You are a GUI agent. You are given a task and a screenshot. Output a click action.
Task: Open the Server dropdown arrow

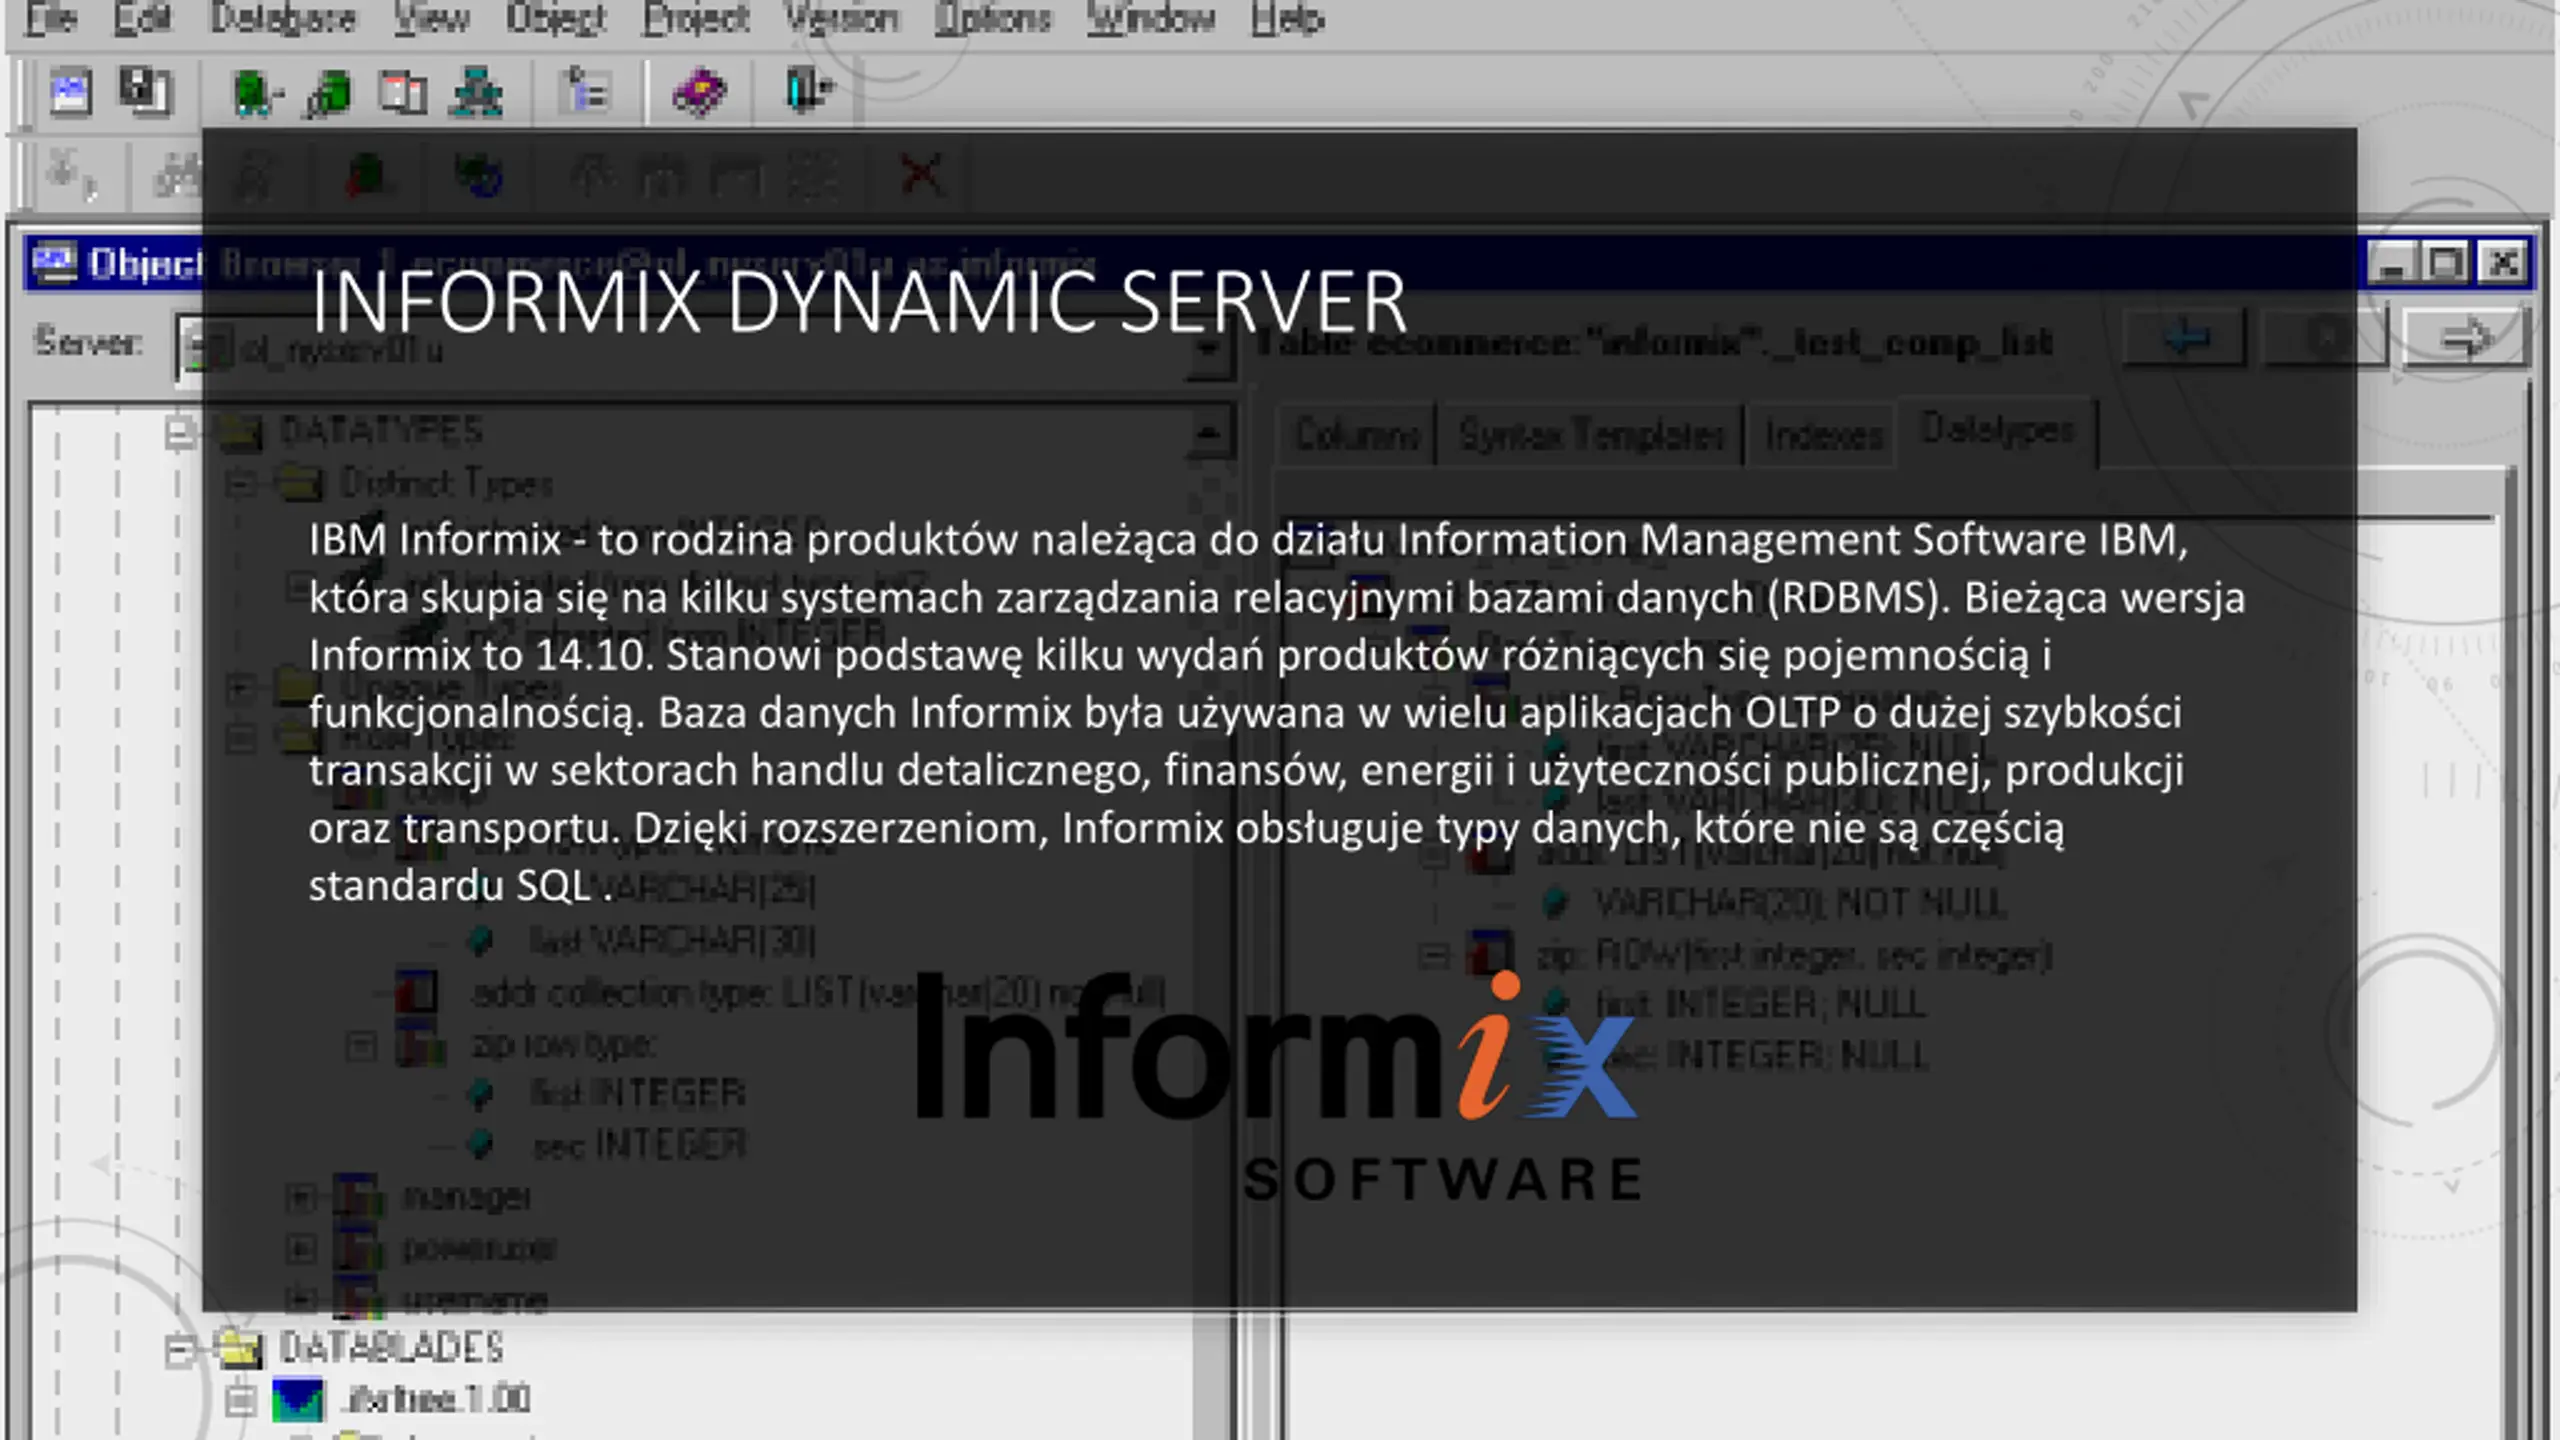[x=1208, y=348]
